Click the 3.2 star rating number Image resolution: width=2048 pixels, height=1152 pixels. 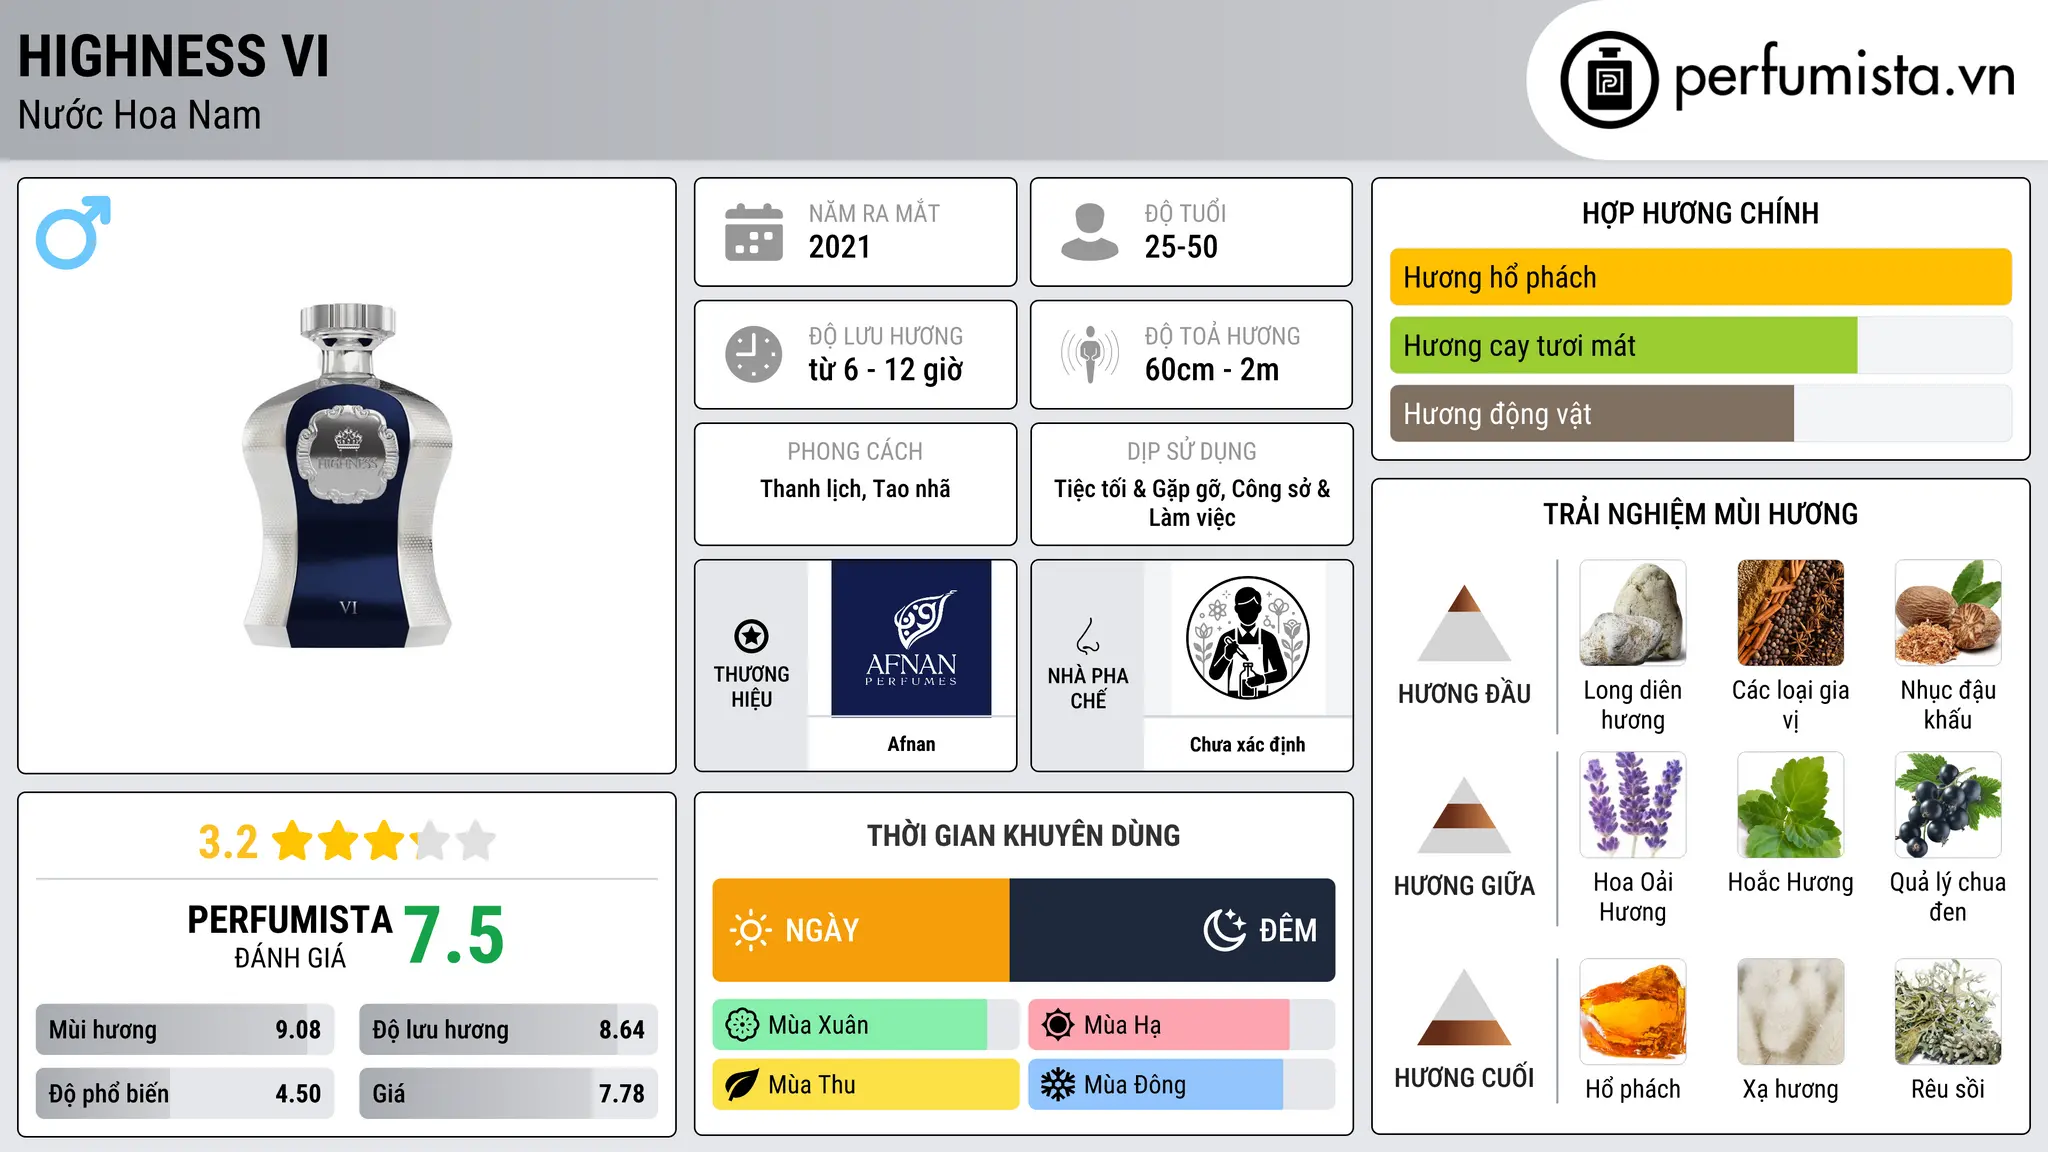pos(228,842)
